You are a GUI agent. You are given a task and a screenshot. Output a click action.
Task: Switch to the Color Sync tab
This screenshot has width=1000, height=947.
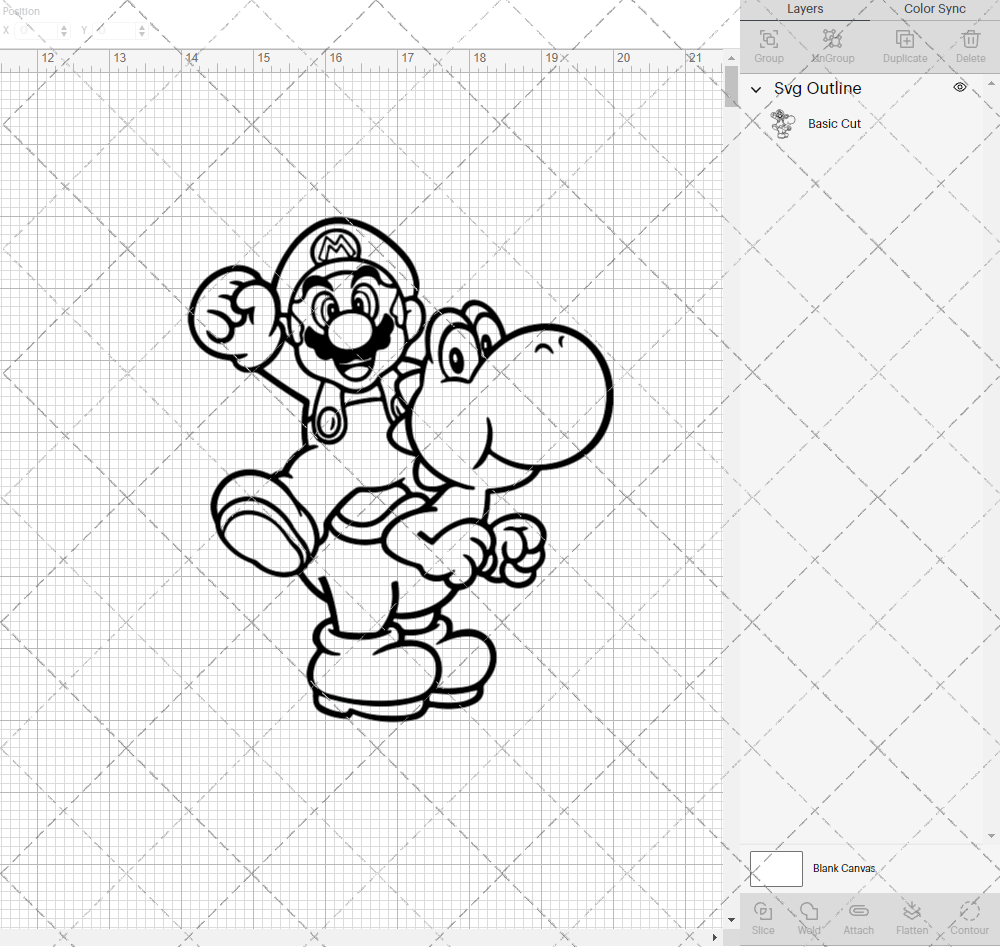934,9
